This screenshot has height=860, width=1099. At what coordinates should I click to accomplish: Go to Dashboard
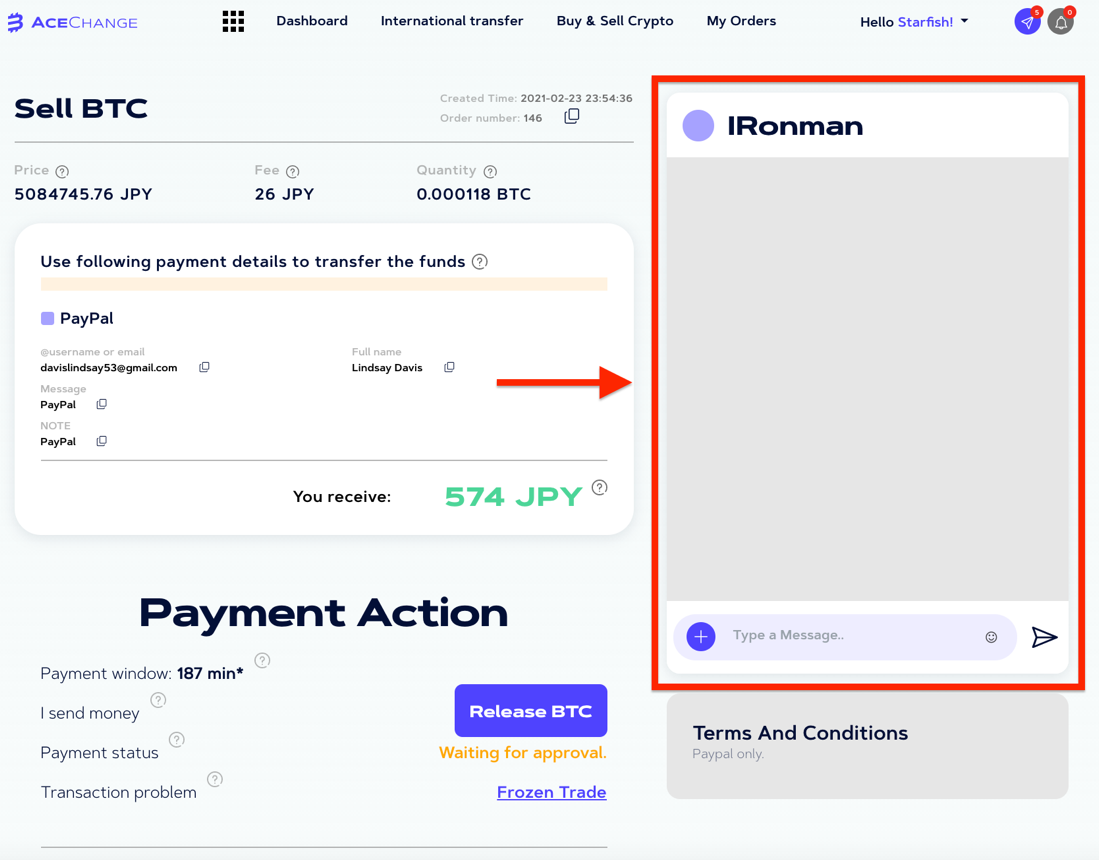click(x=312, y=21)
